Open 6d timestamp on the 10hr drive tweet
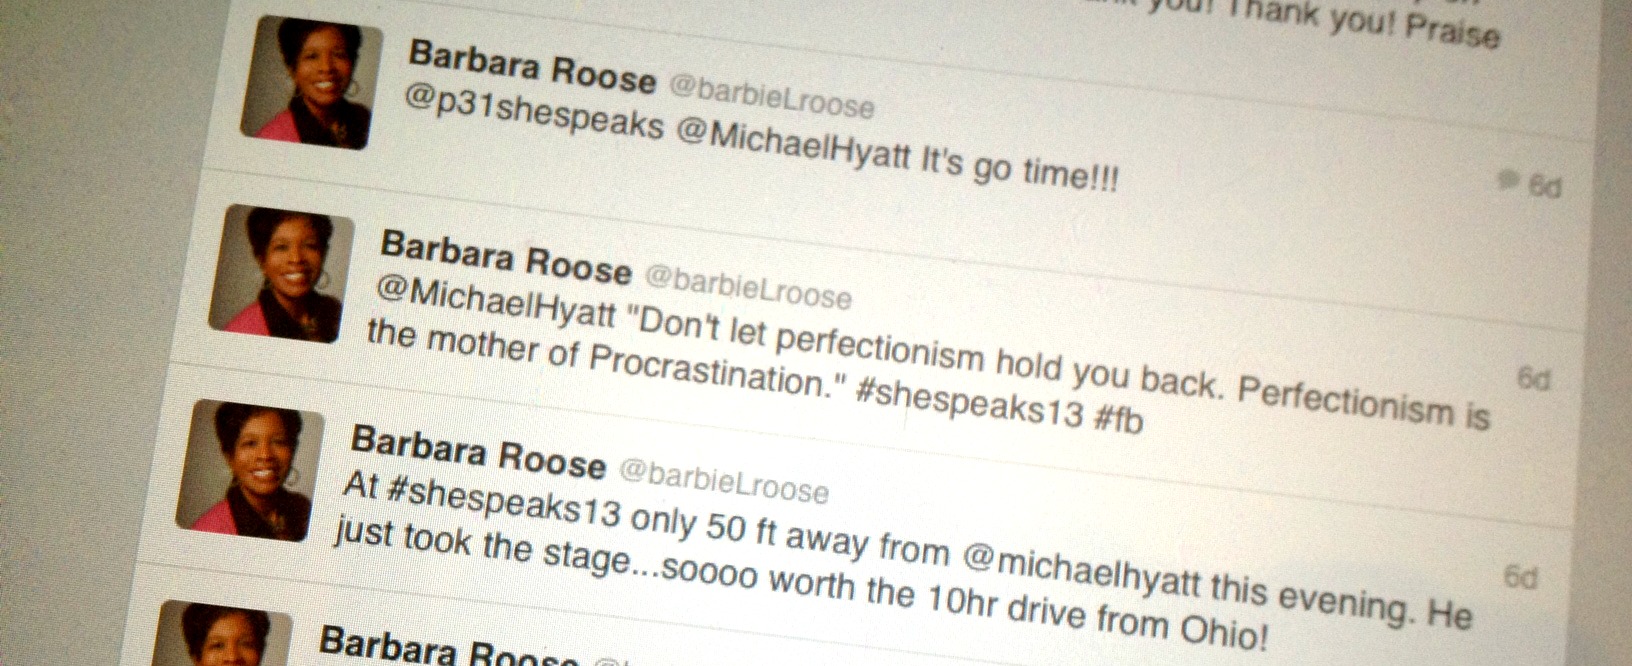The height and width of the screenshot is (666, 1632). (1520, 577)
